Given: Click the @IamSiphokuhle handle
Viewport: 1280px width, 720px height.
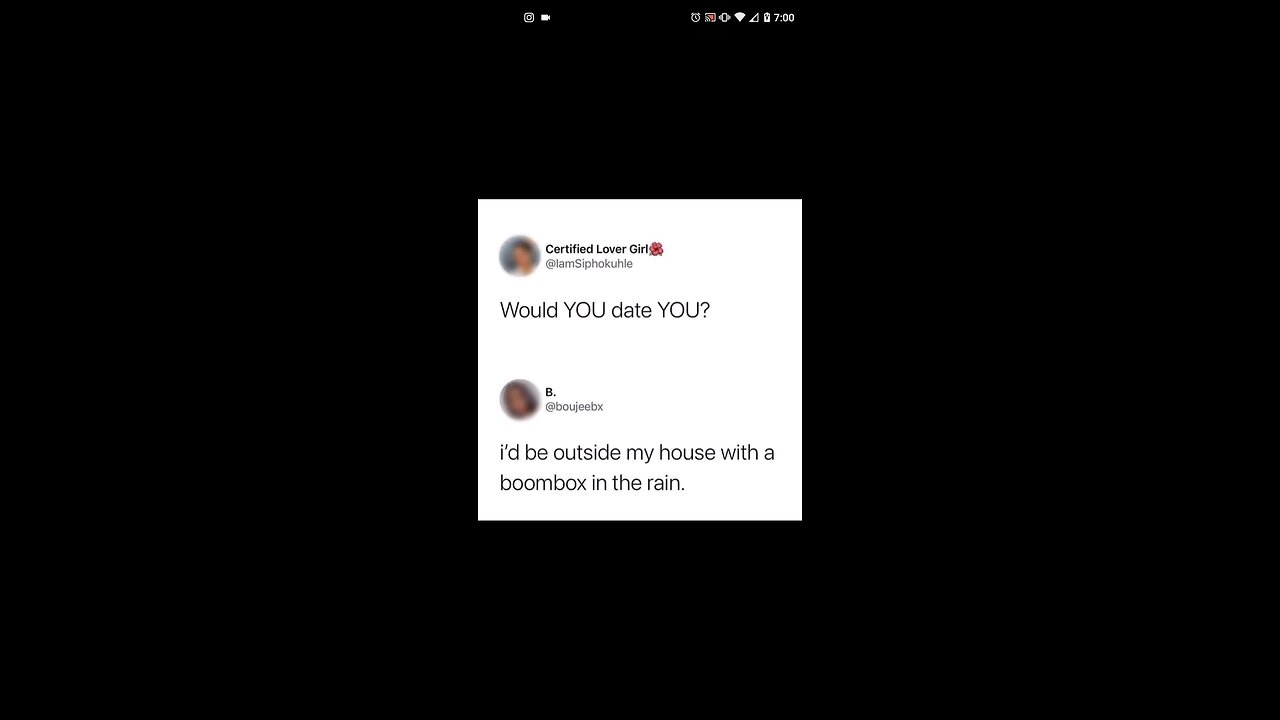Looking at the screenshot, I should pos(589,264).
